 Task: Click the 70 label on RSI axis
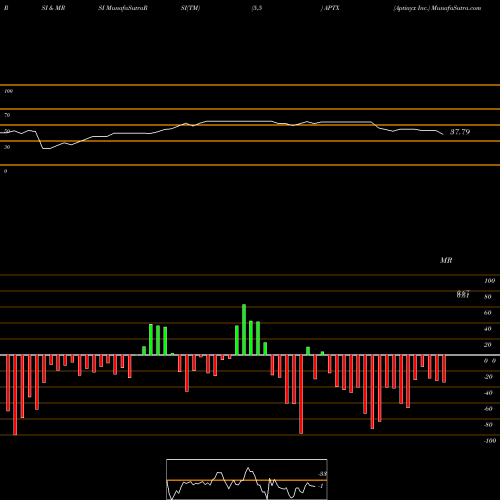tap(7, 115)
